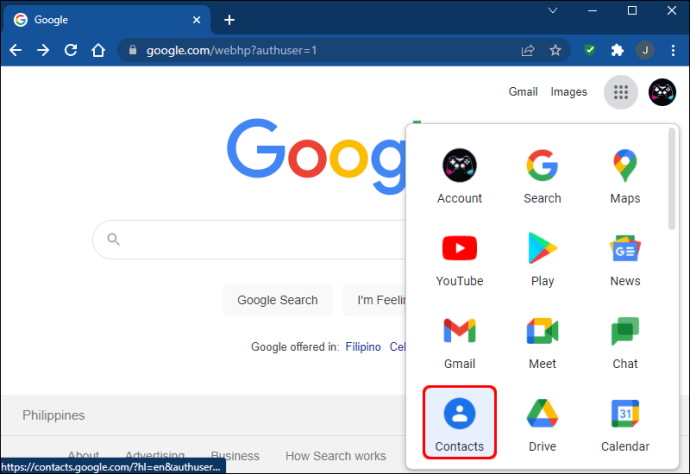Click the magnifier icon in search box
This screenshot has height=474, width=690.
pos(113,239)
